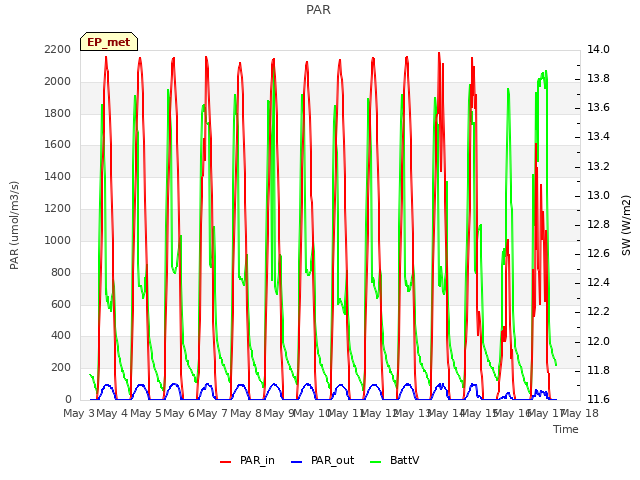This screenshot has width=640, height=480.
Task: Click the PAR chart title
Action: tap(318, 9)
